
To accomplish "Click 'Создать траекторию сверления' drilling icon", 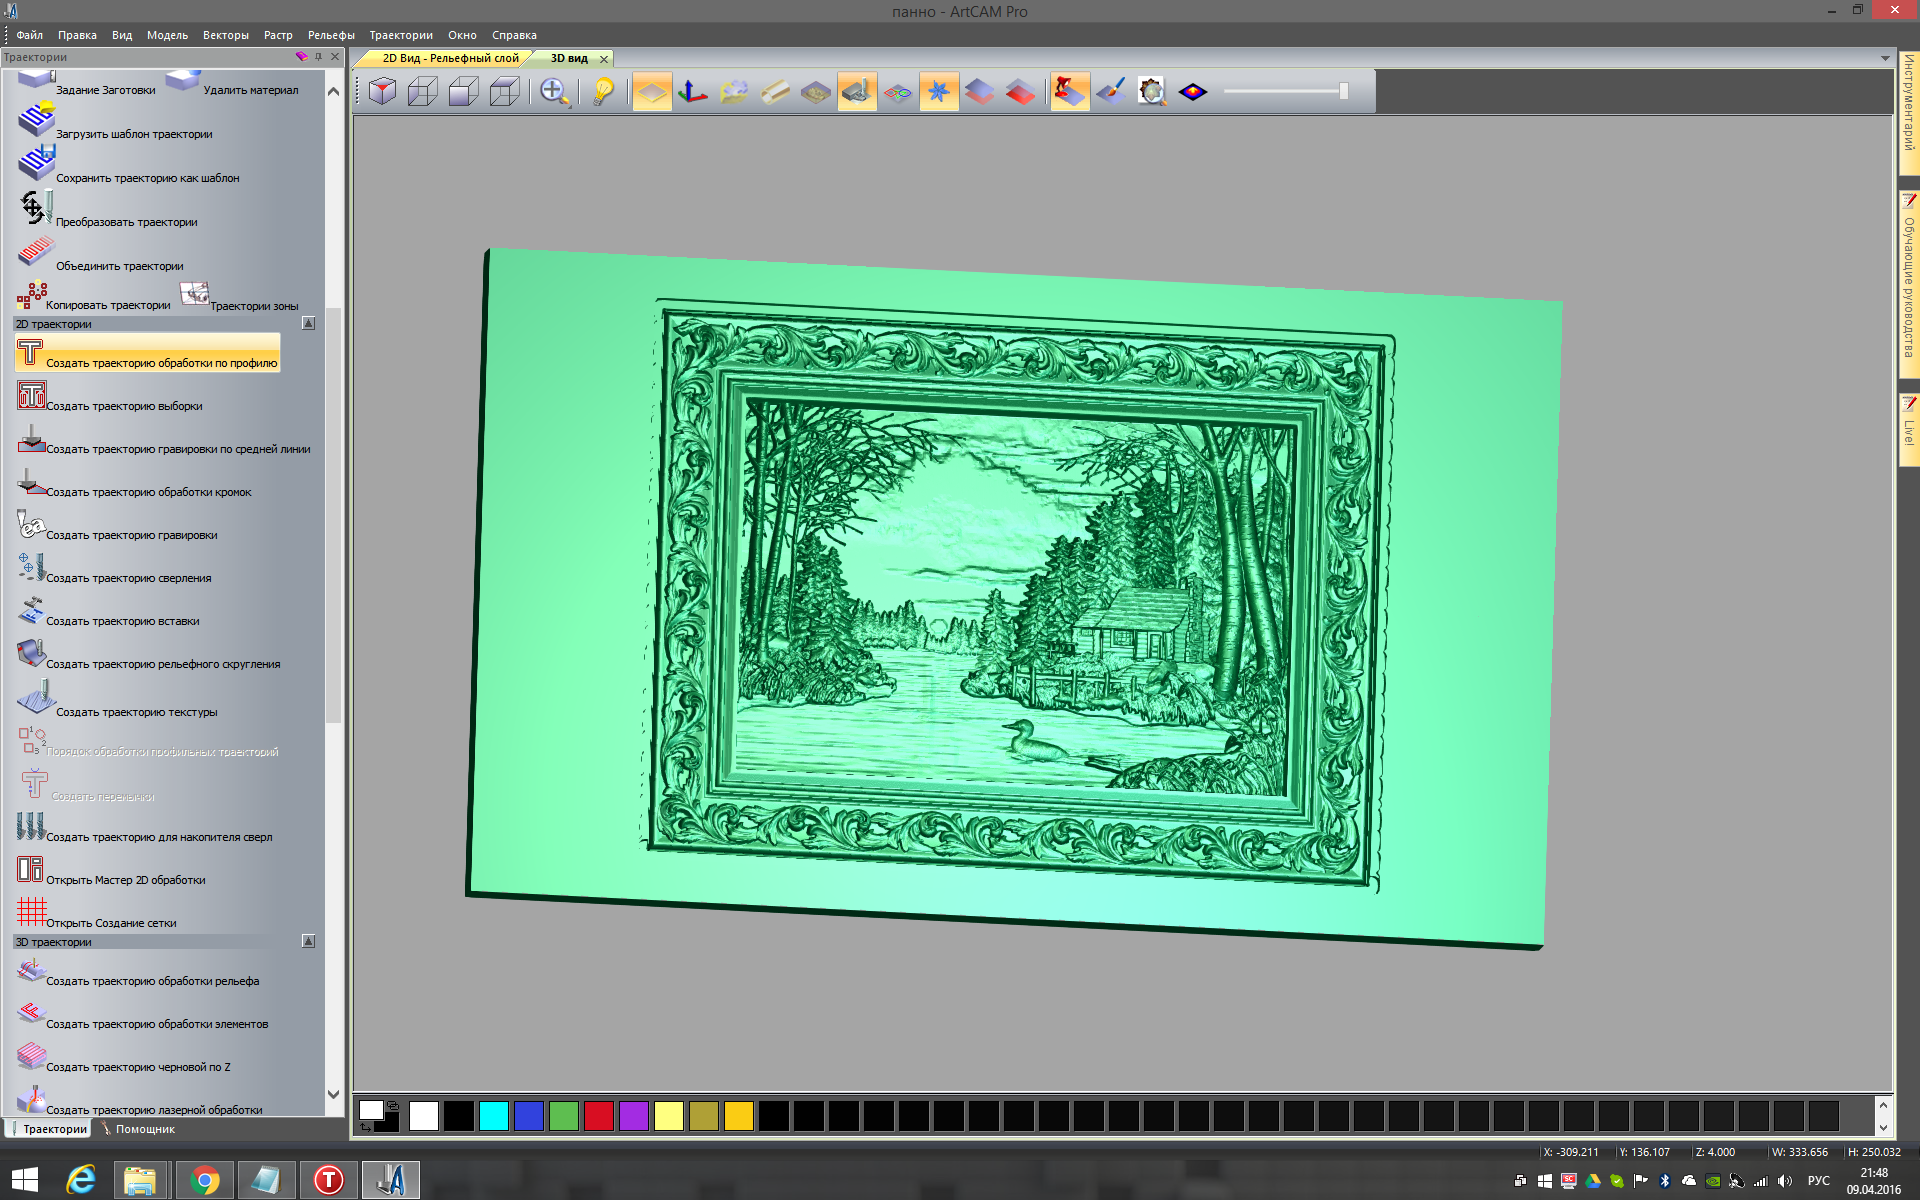I will (31, 568).
